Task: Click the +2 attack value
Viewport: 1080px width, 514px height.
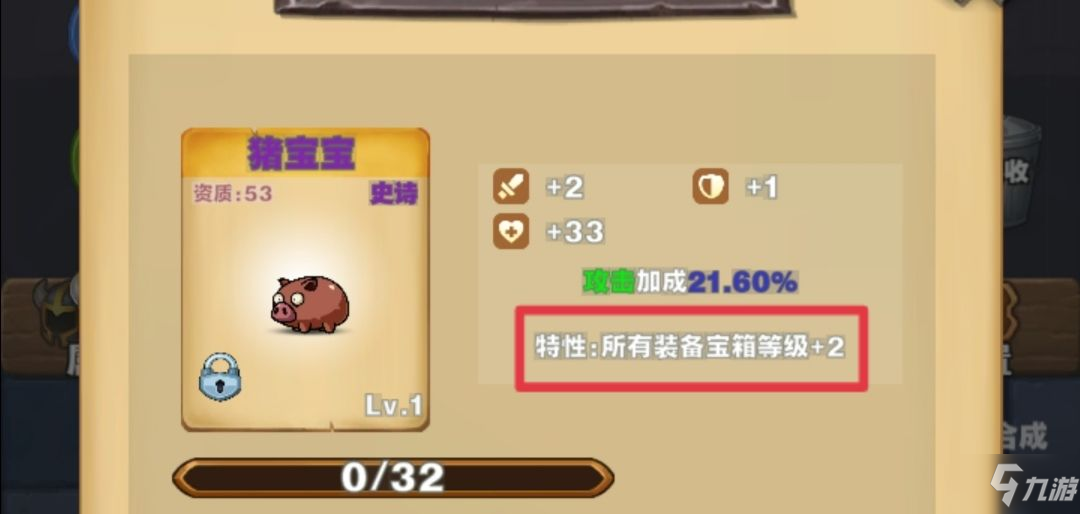Action: (x=564, y=187)
